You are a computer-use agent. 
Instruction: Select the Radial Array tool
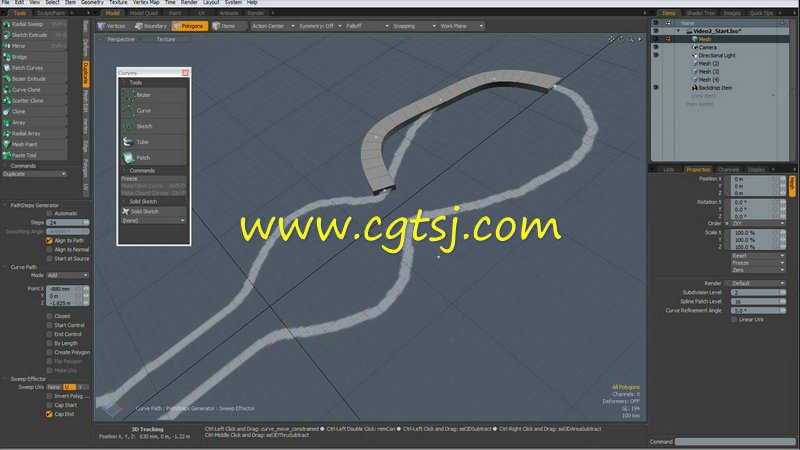coord(34,134)
